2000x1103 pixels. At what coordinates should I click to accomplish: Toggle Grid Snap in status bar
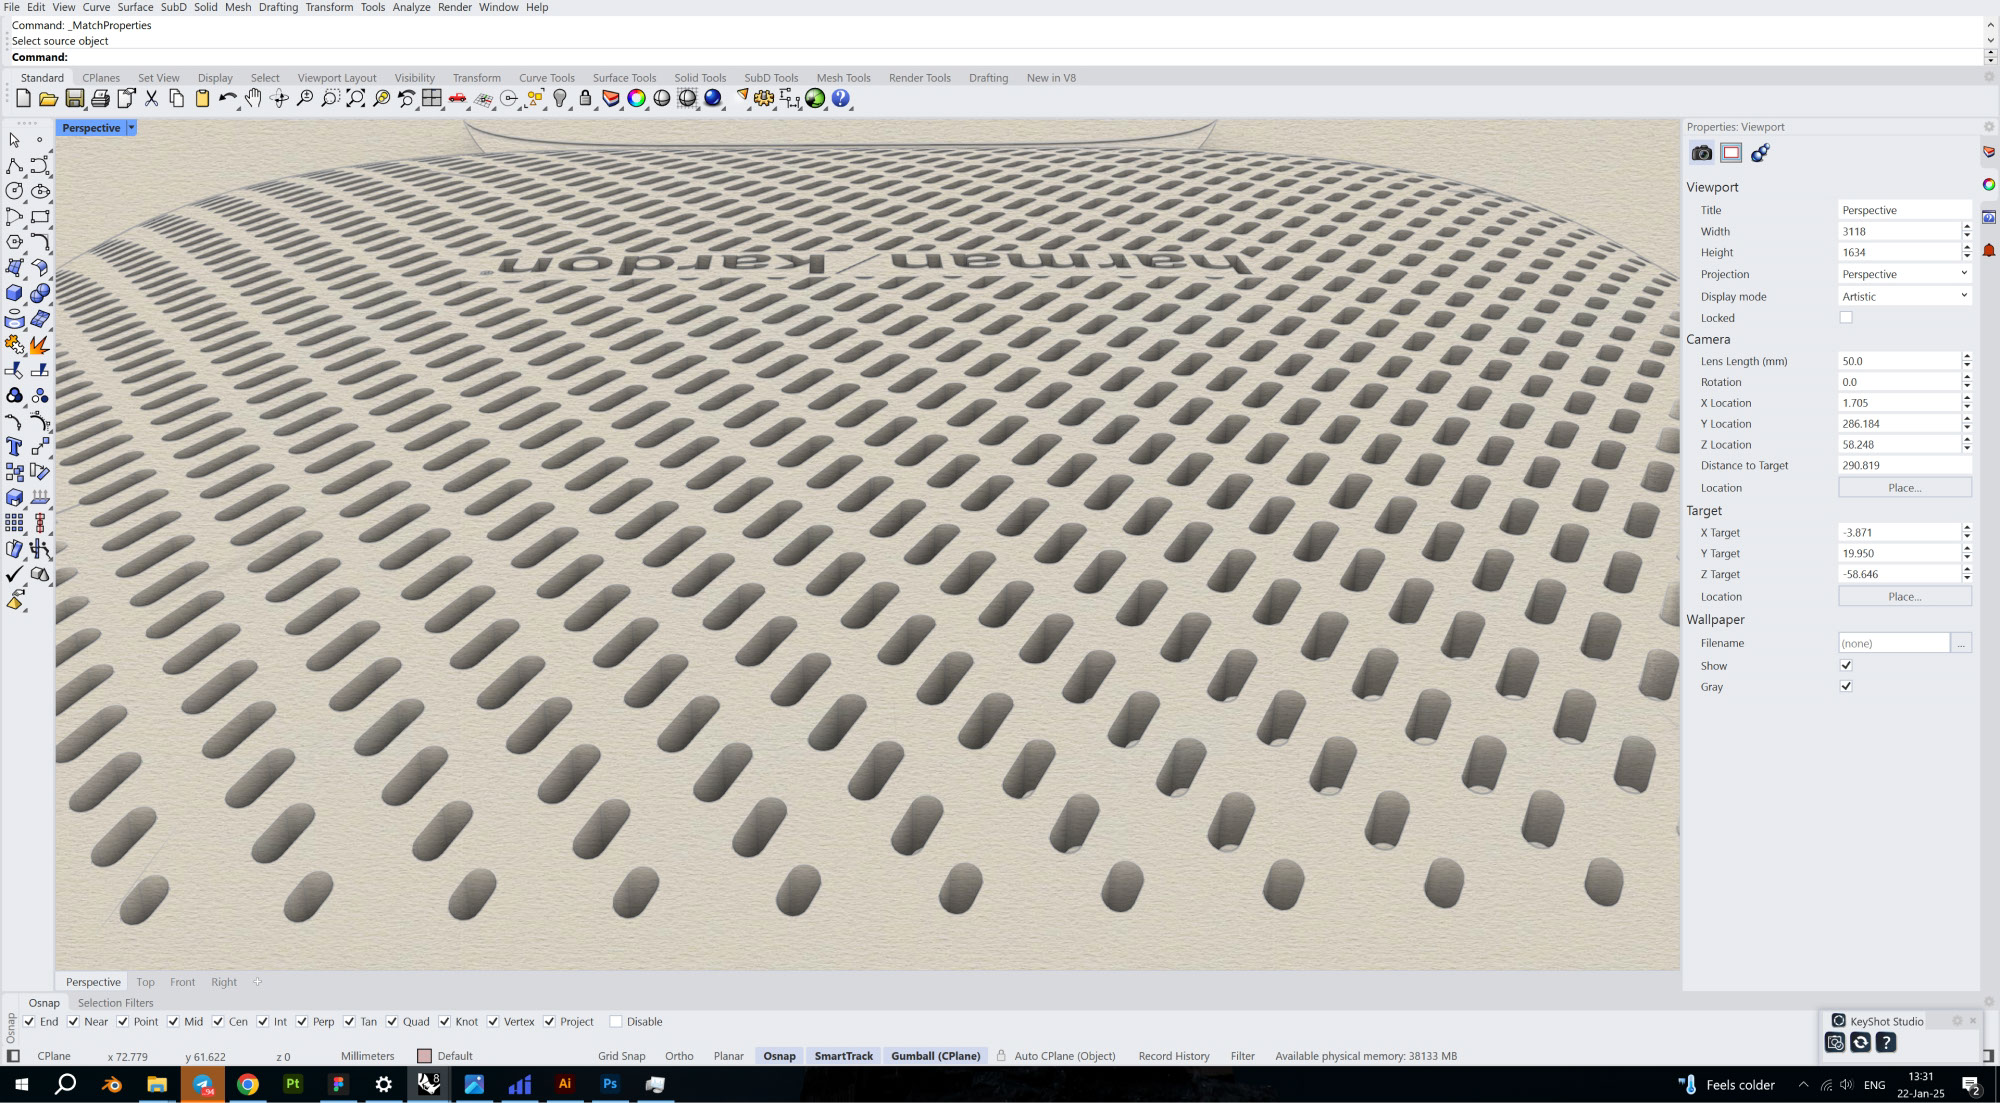[621, 1056]
